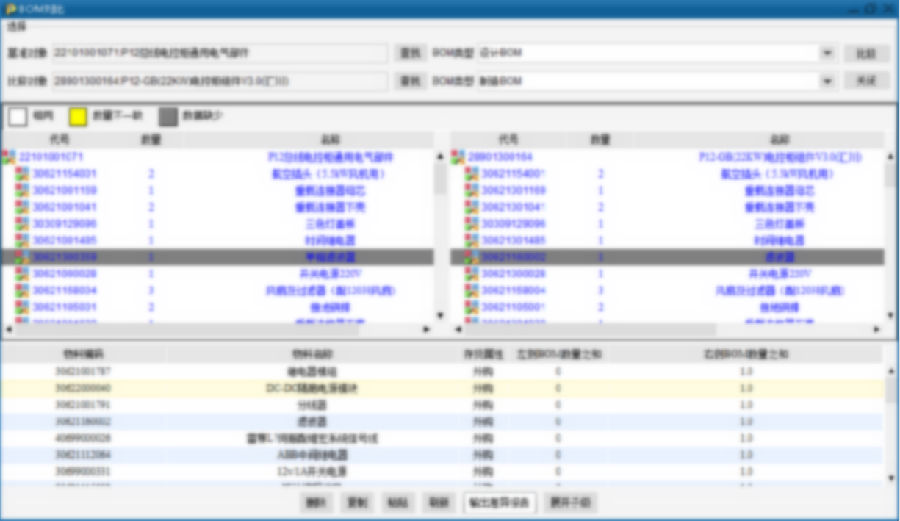
Task: Click 查找 button beside the 比较对象 field
Action: (x=410, y=81)
